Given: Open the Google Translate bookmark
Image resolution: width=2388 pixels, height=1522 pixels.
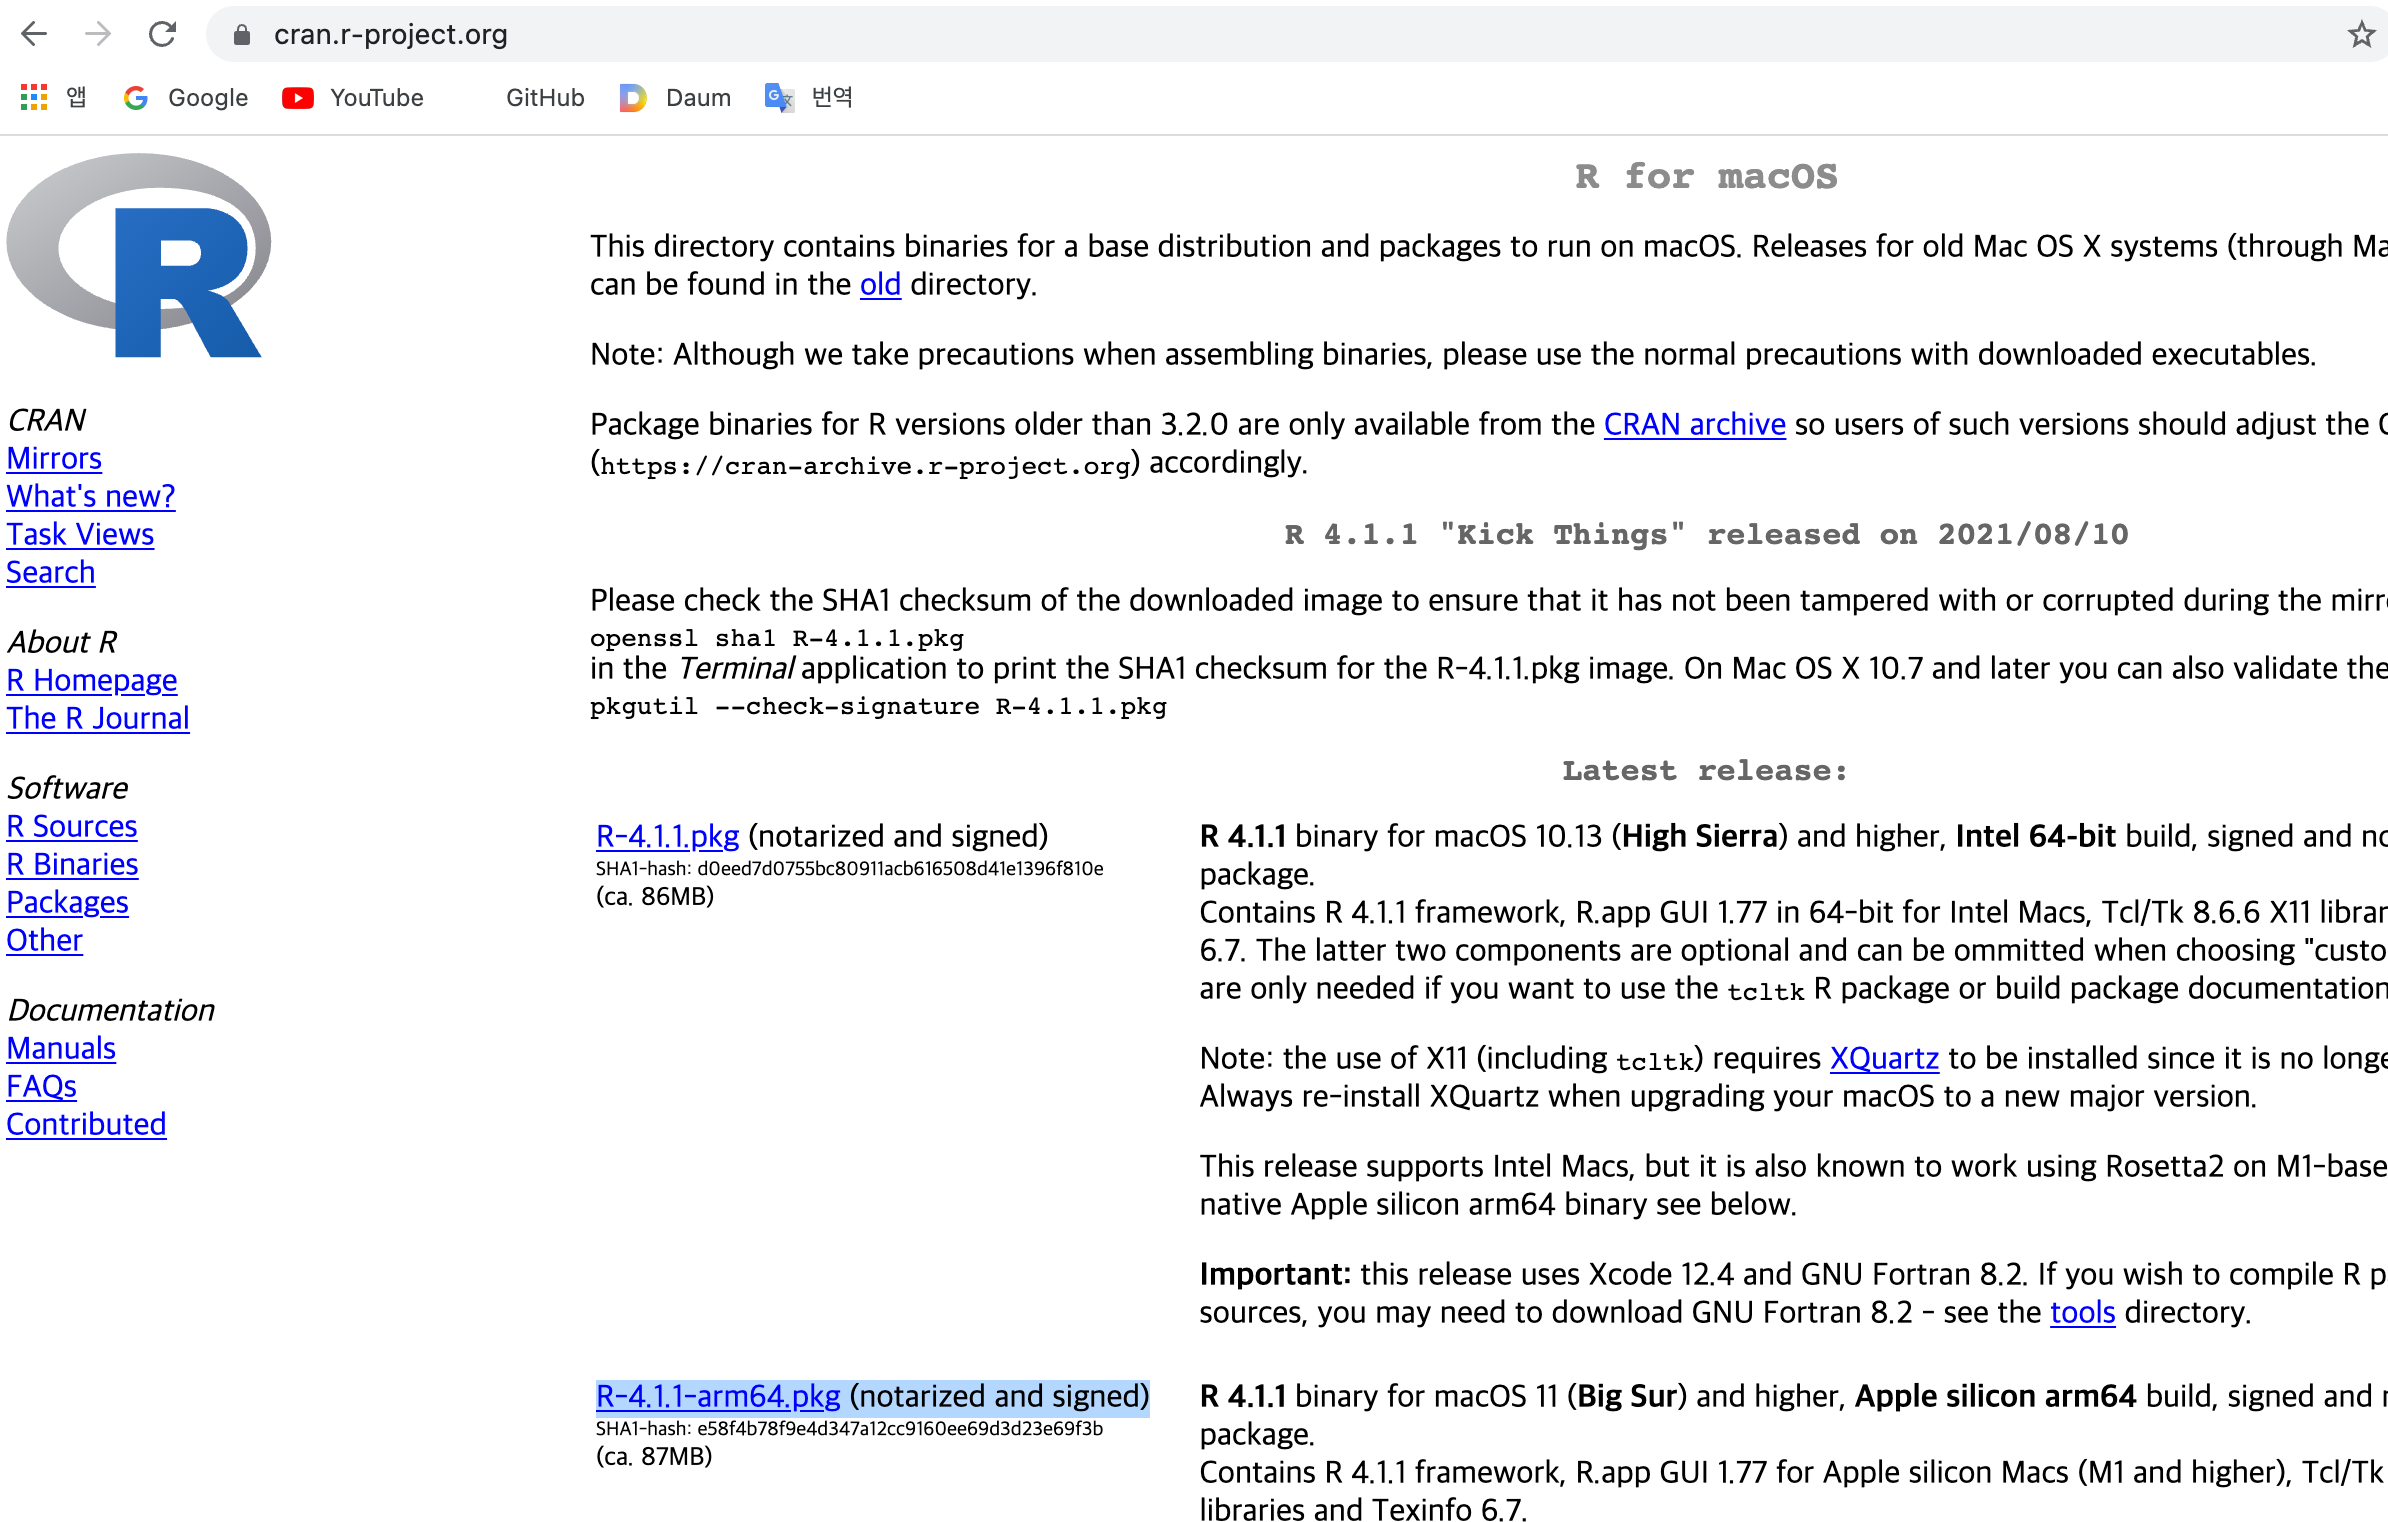Looking at the screenshot, I should pos(808,97).
